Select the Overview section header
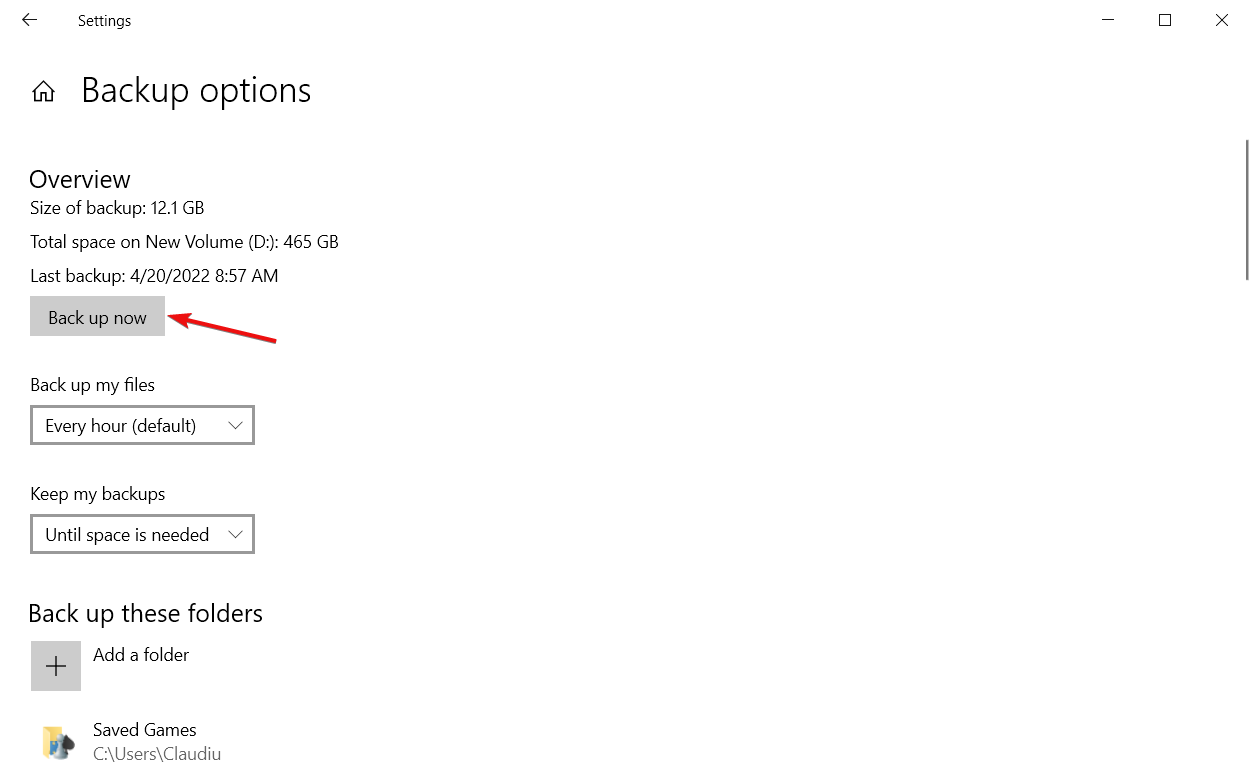The width and height of the screenshot is (1251, 777). pos(79,179)
